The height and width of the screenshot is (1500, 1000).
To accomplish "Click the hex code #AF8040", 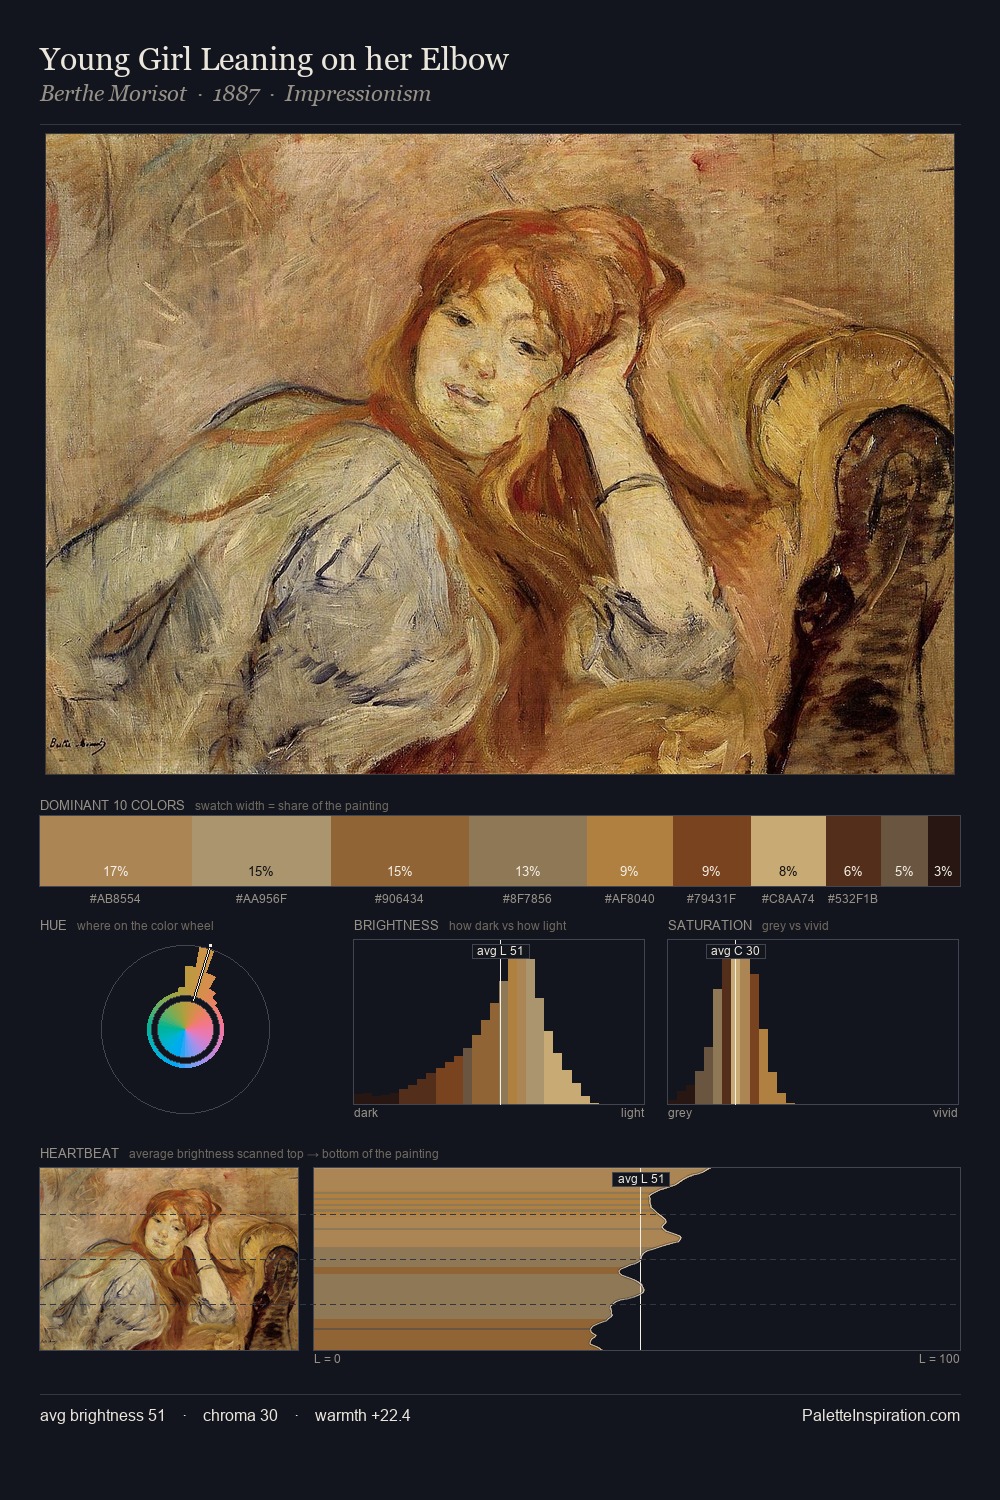I will 629,899.
